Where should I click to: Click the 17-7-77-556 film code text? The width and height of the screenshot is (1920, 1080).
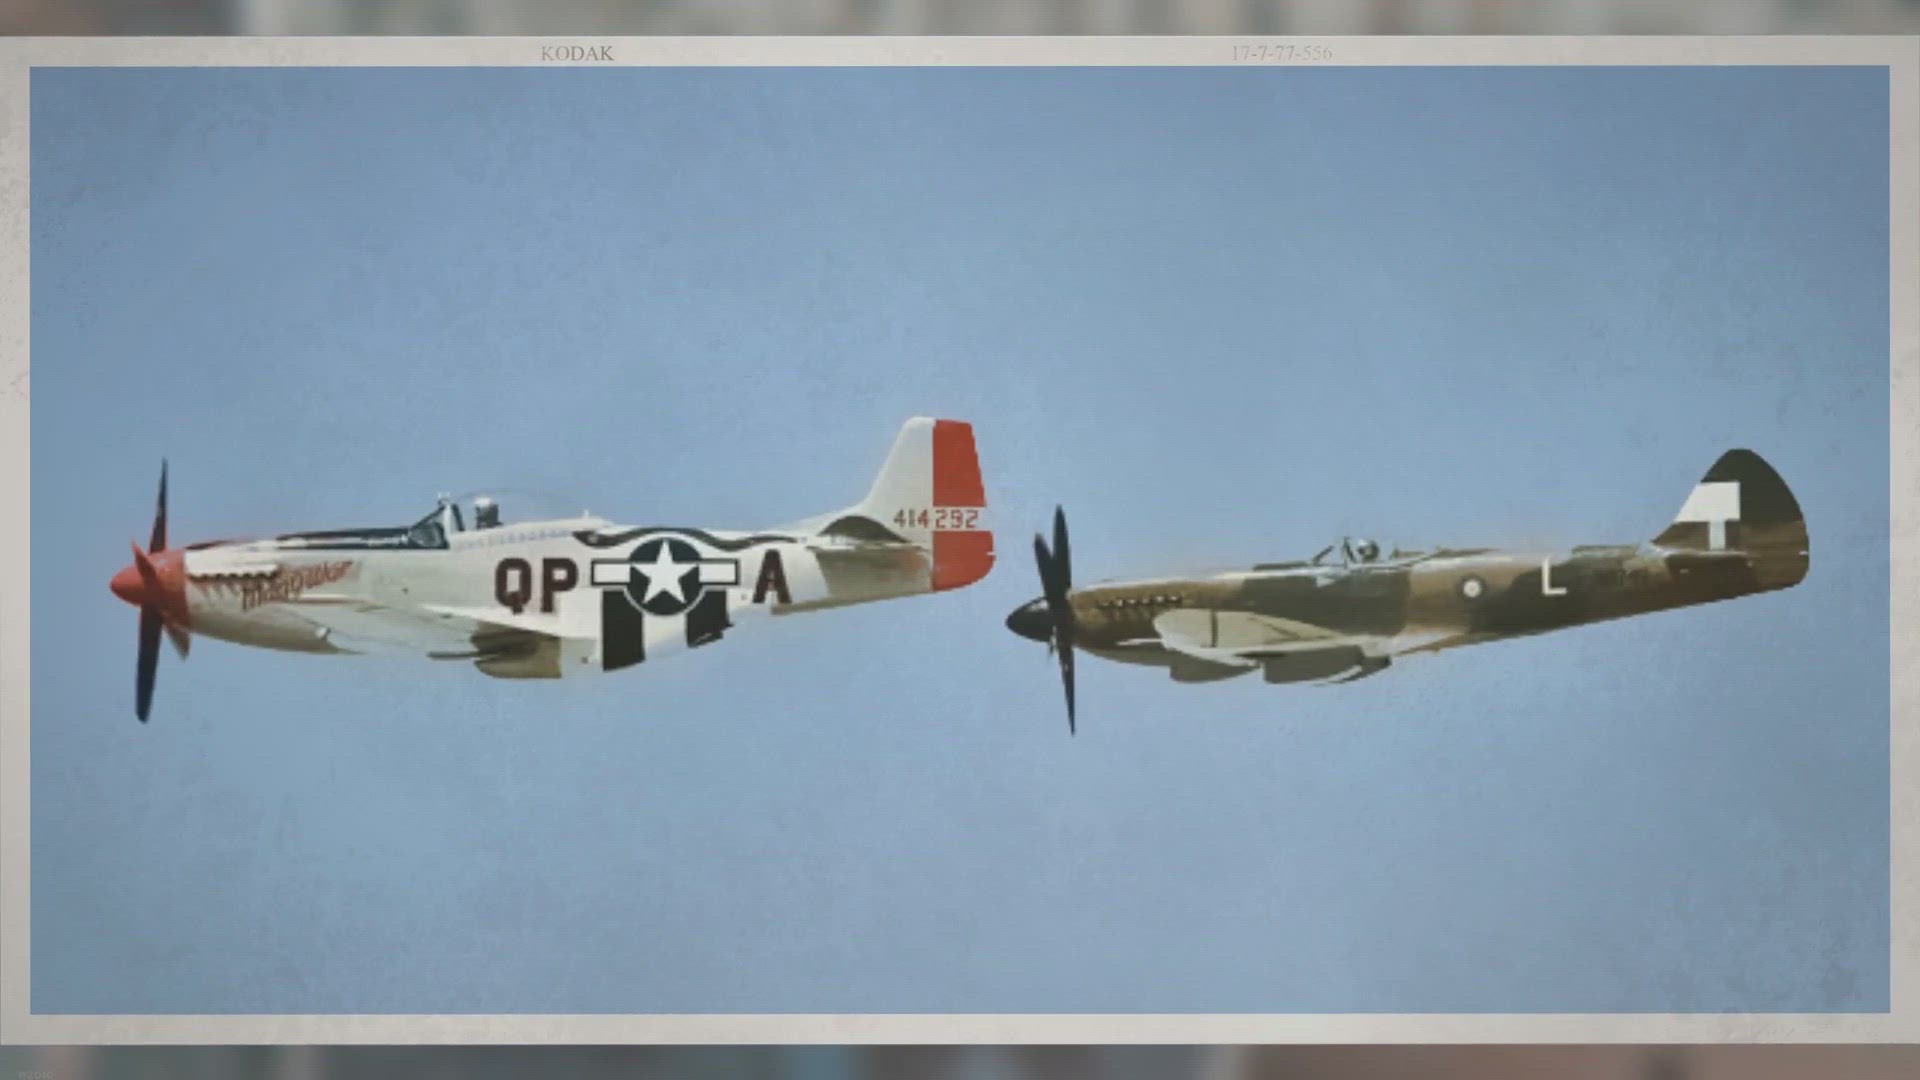[1281, 53]
